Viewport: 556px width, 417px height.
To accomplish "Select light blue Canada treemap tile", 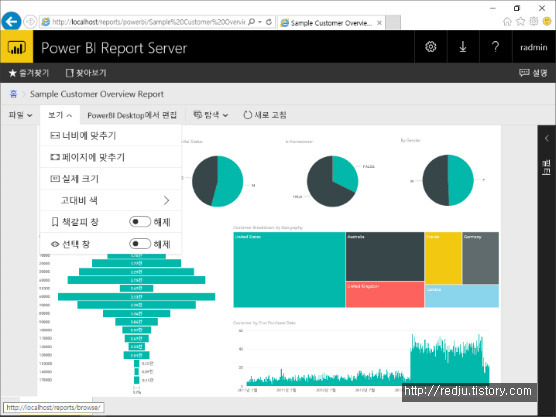I will click(462, 296).
